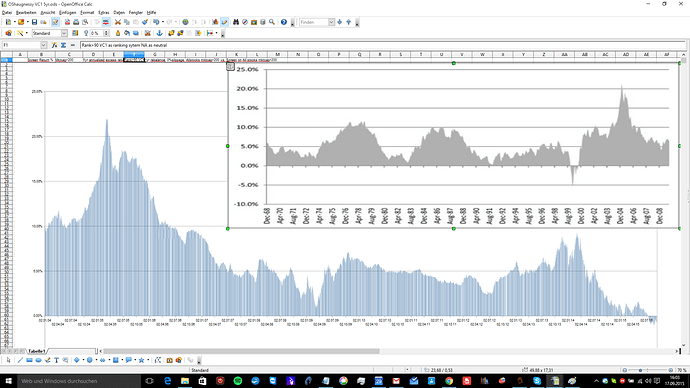Screen dimensions: 690x388
Task: Click the formula input line
Action: (x=382, y=45)
